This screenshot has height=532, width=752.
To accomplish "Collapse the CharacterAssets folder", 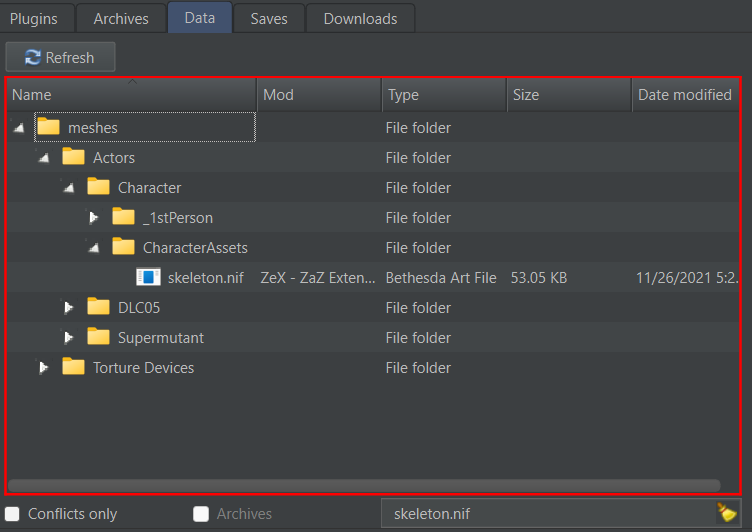I will pyautogui.click(x=94, y=248).
